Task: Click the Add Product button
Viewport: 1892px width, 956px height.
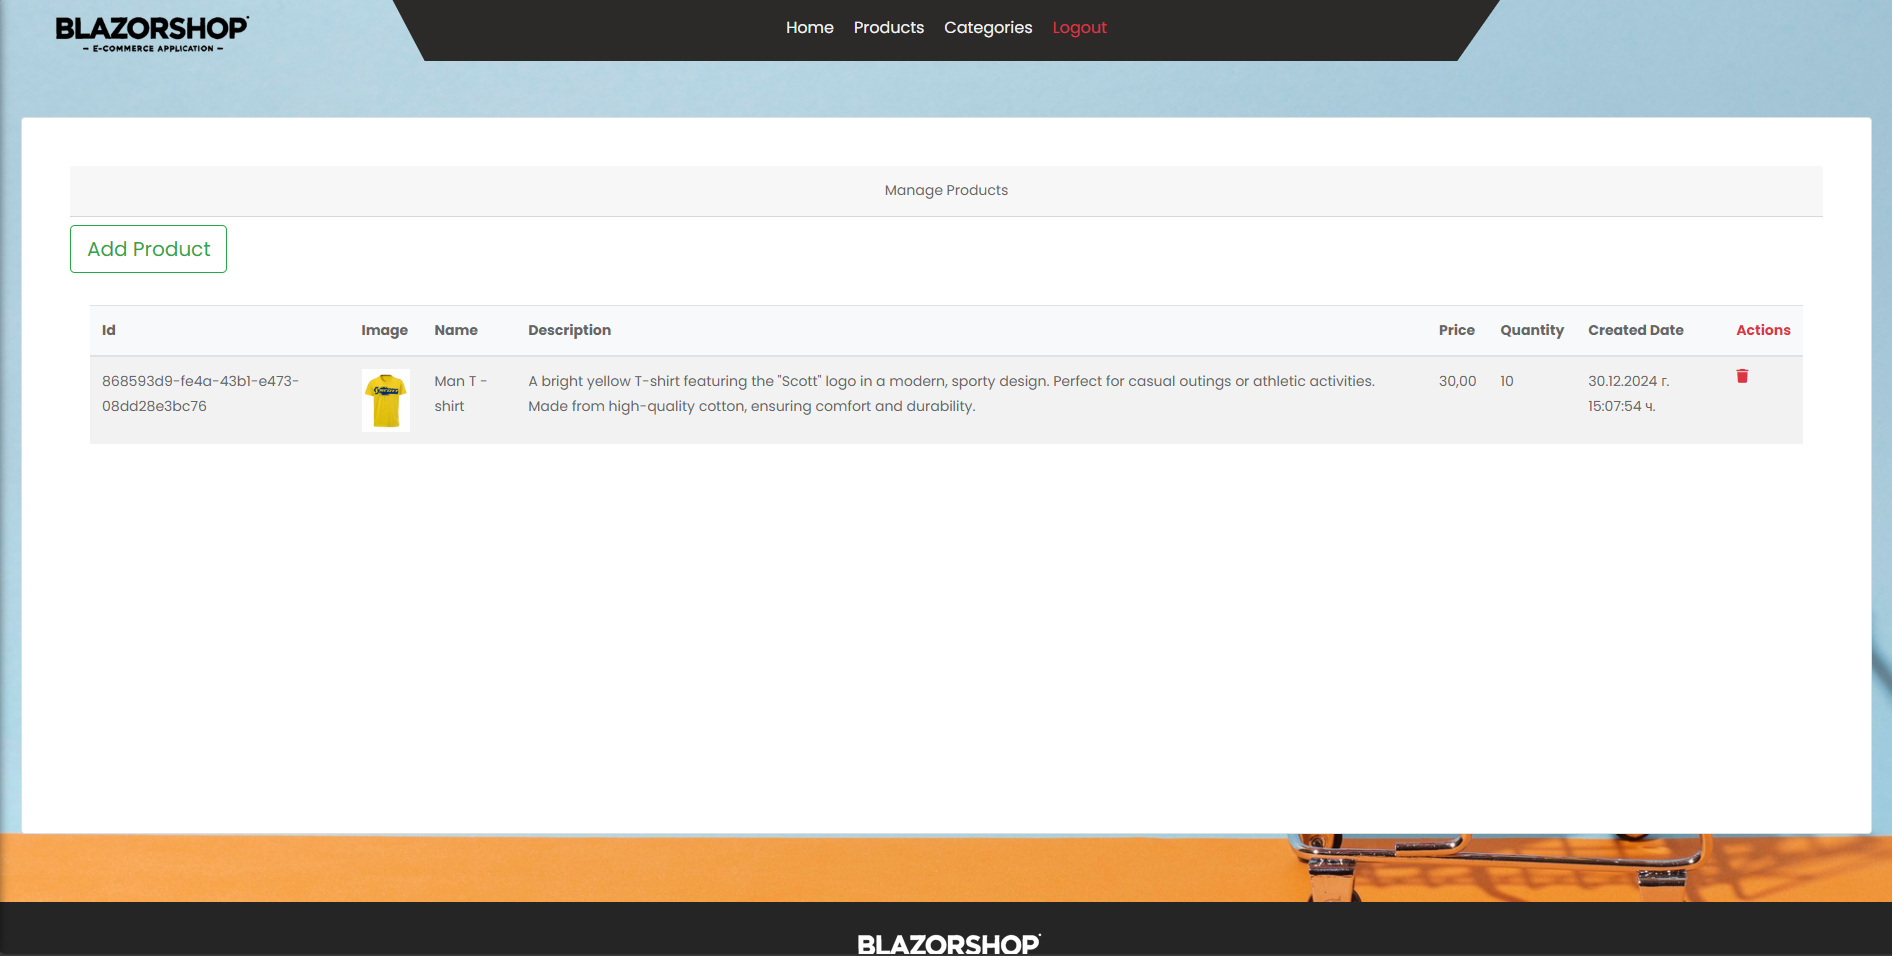Action: point(148,249)
